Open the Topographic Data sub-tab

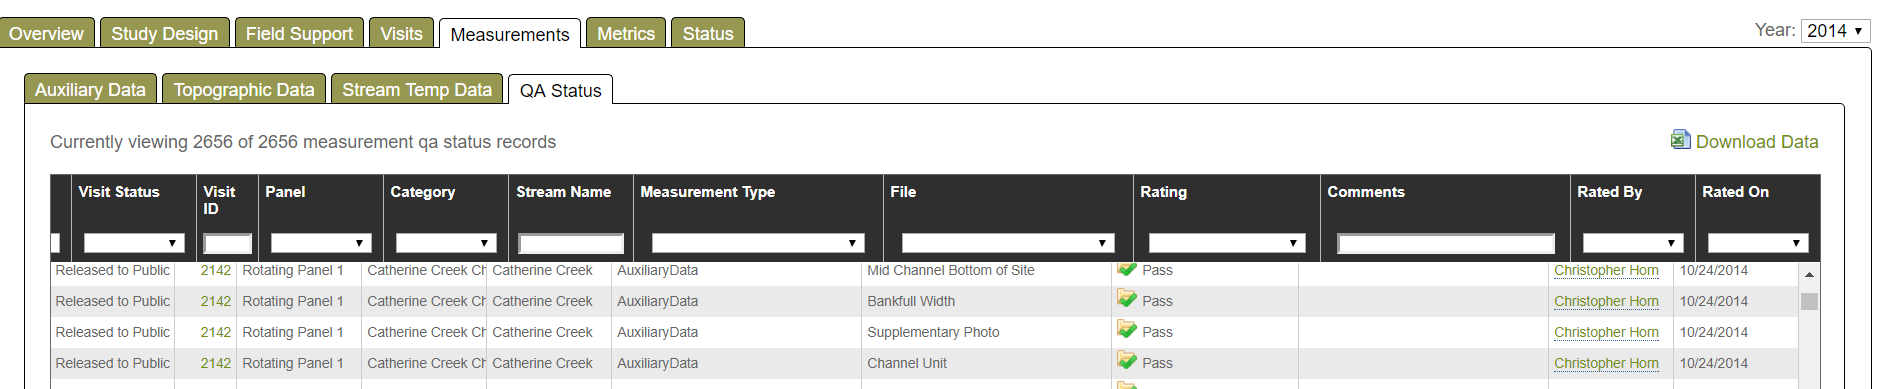click(244, 89)
